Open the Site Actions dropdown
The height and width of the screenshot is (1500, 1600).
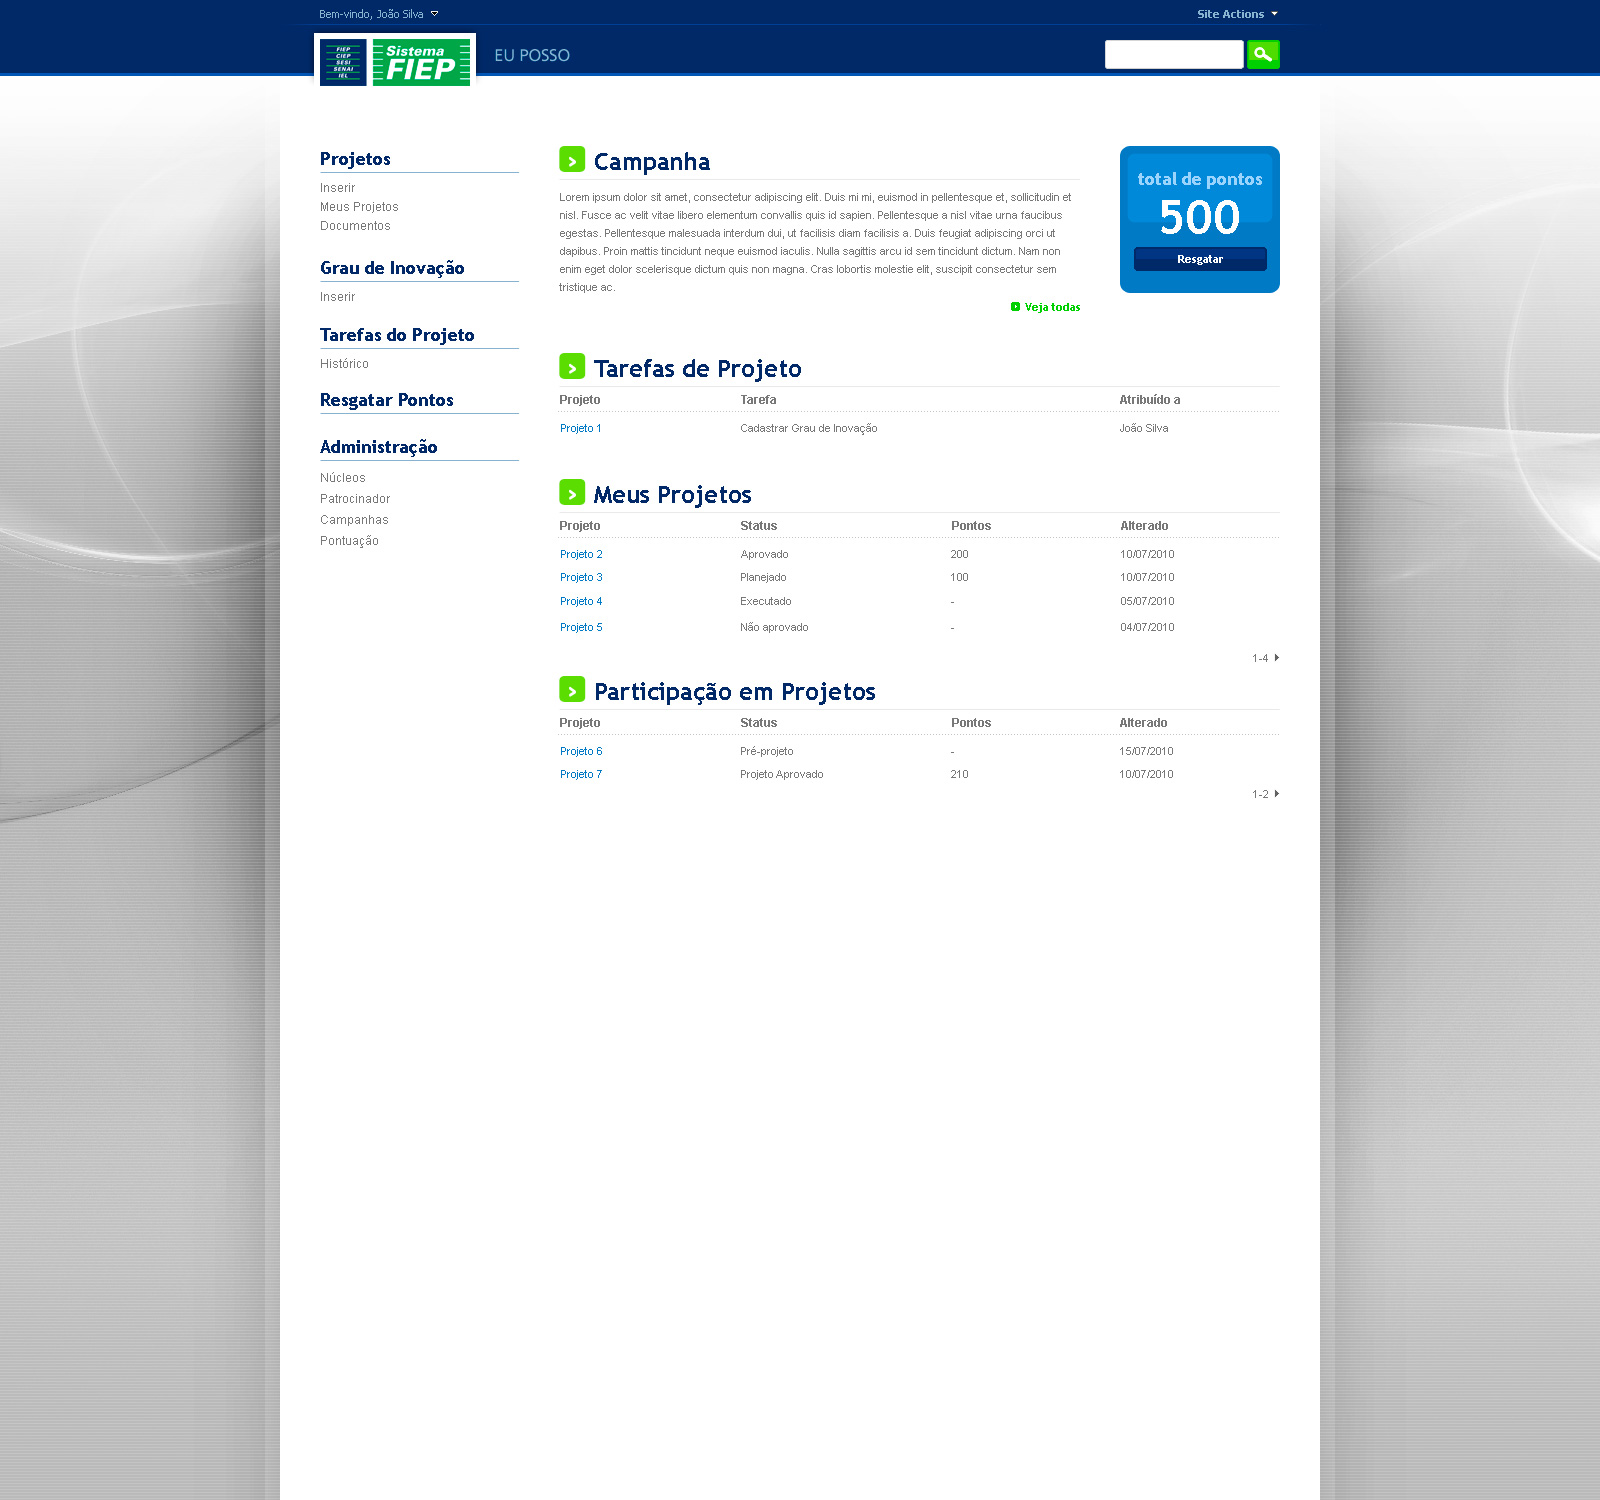coord(1237,14)
